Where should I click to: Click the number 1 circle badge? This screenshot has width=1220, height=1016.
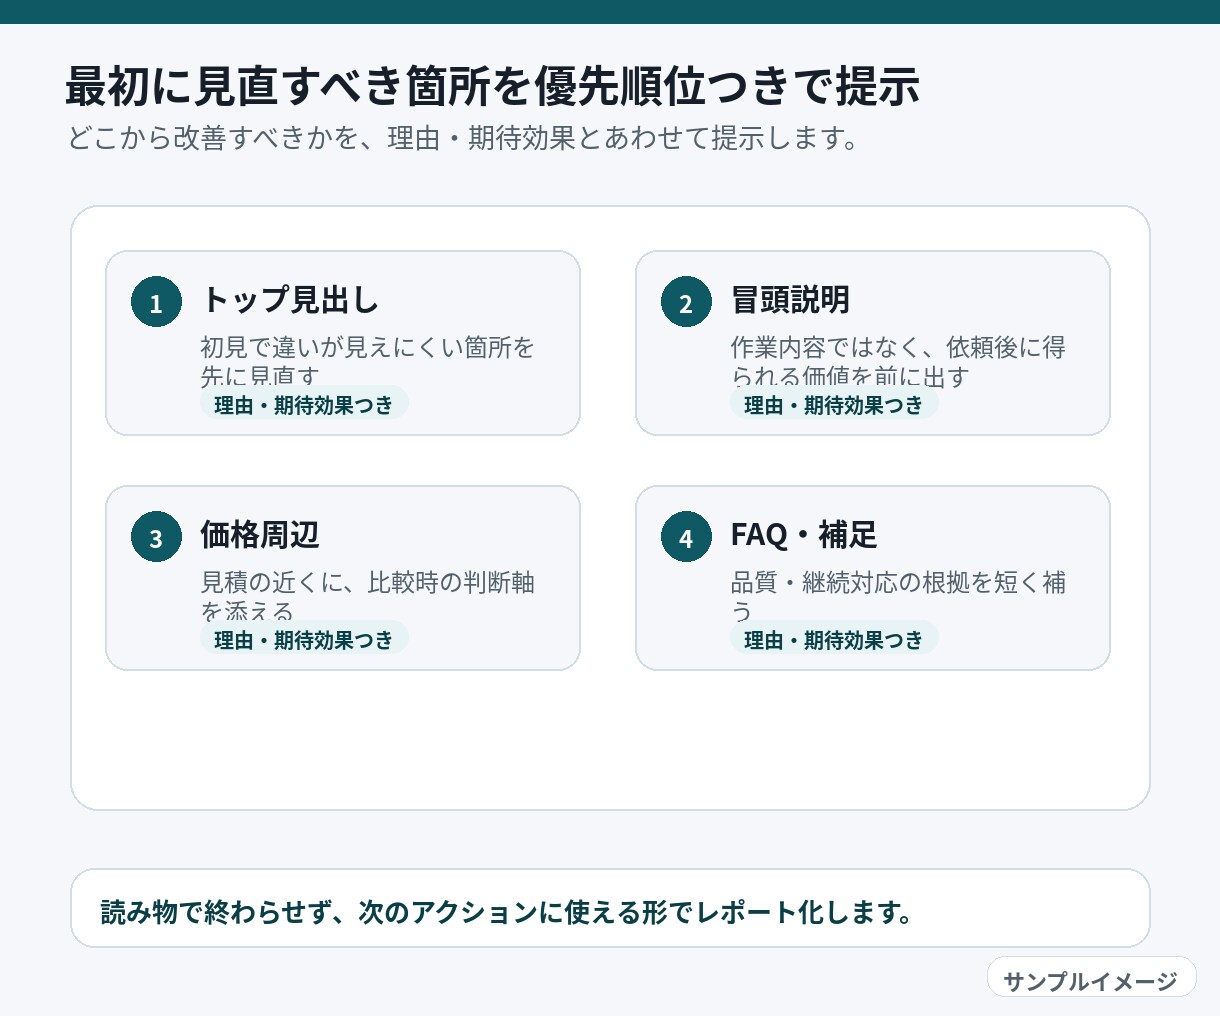click(x=156, y=302)
